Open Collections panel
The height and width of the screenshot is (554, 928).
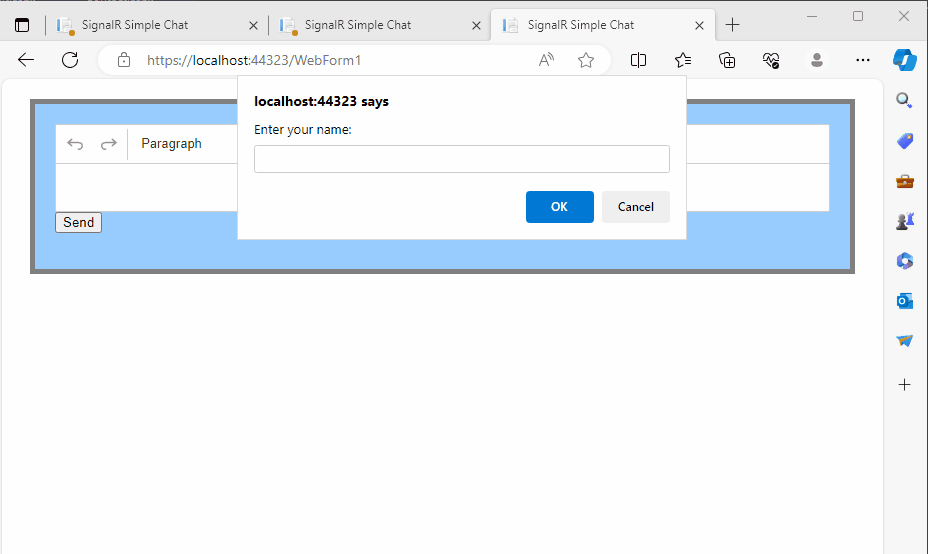coord(727,60)
